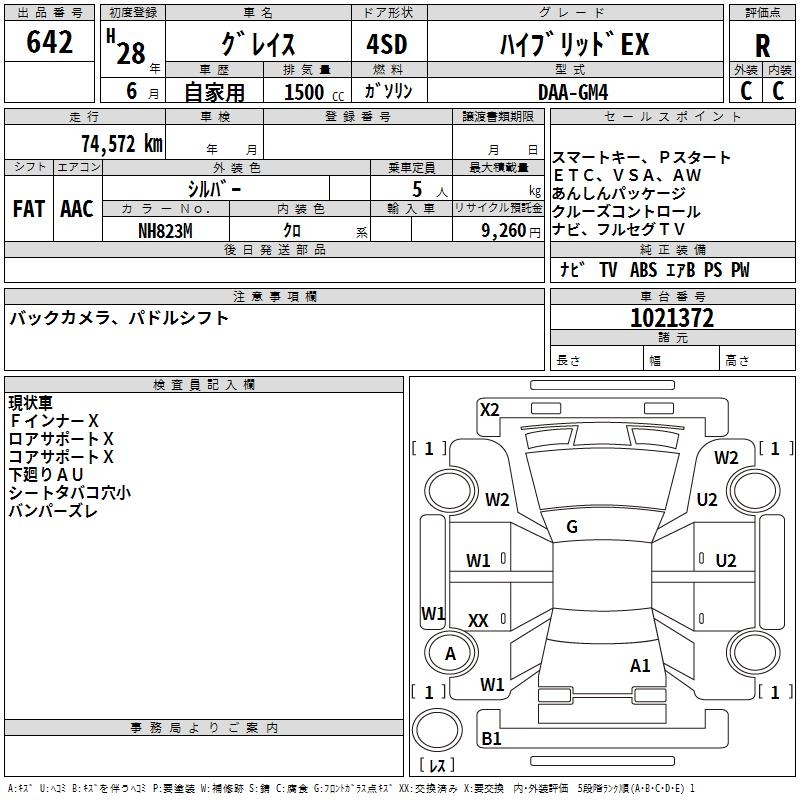Select the "XX" replaced-panel mark on the diagram
800x800 pixels.
(478, 621)
